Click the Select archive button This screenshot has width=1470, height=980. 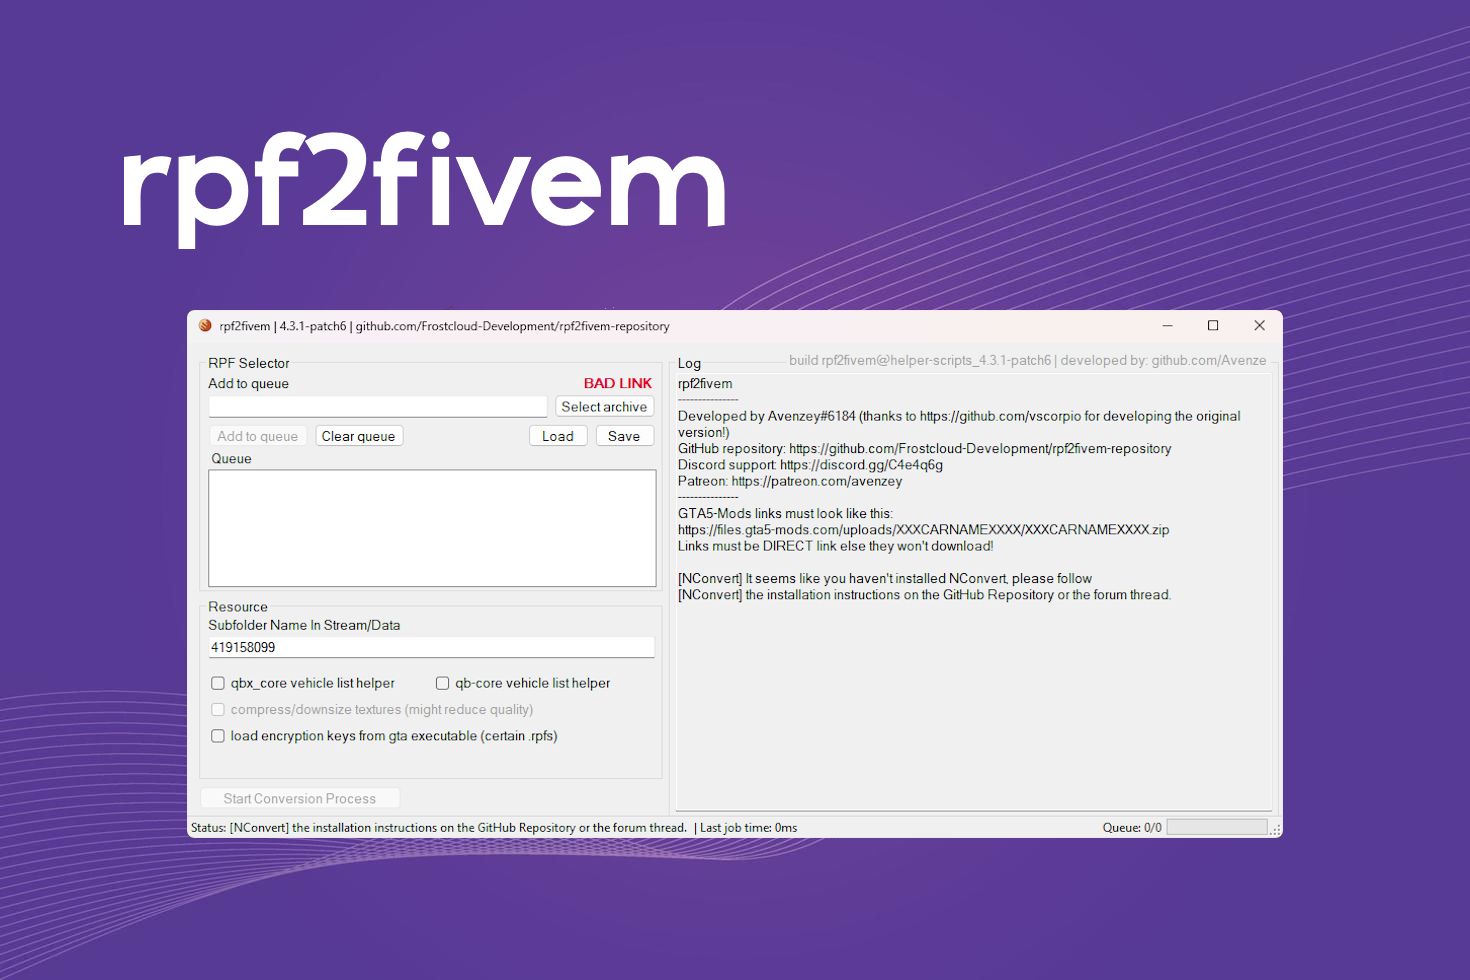(x=604, y=406)
